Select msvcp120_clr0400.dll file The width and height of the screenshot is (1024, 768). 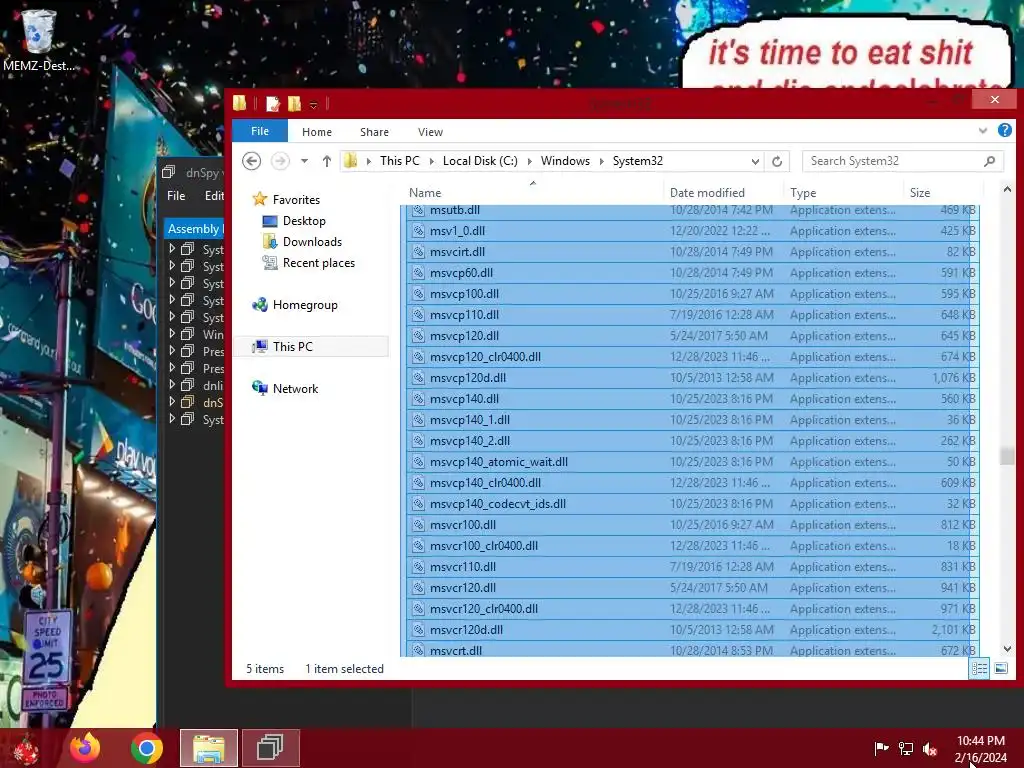click(x=692, y=357)
